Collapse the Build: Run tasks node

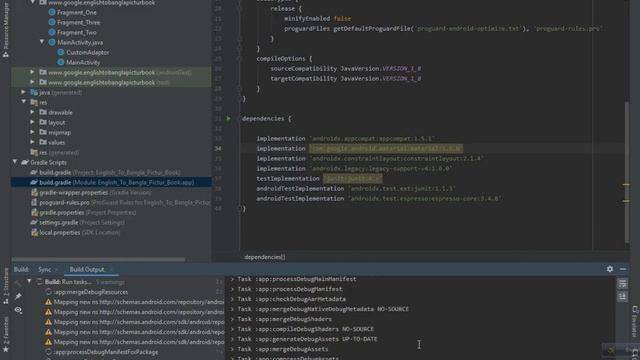[x=29, y=282]
